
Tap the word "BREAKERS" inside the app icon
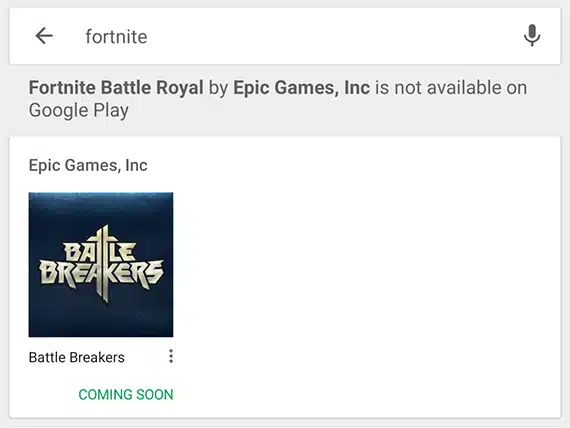click(101, 273)
